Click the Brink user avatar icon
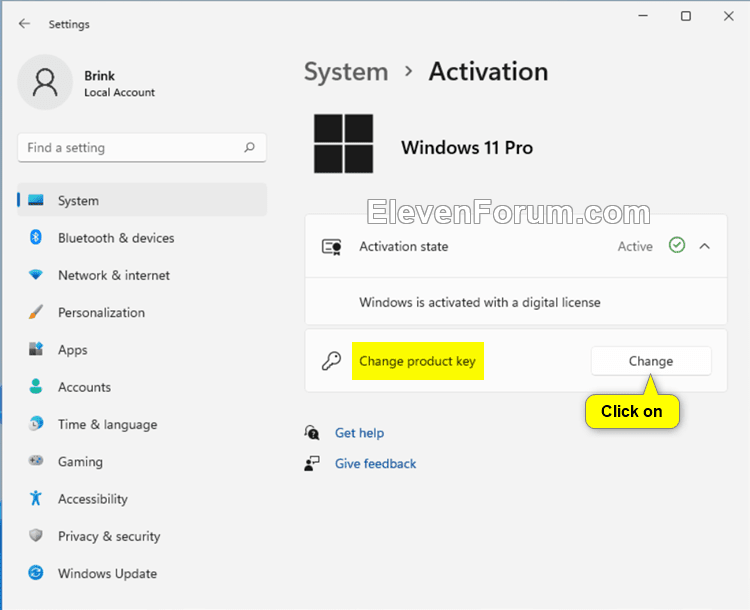Image resolution: width=750 pixels, height=610 pixels. (x=45, y=82)
